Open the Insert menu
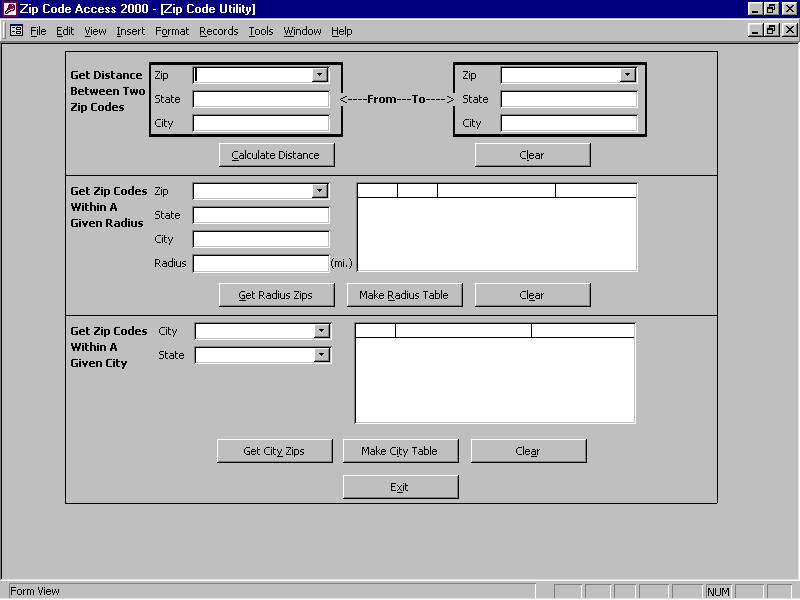Screen dimensions: 800x600 pyautogui.click(x=131, y=31)
